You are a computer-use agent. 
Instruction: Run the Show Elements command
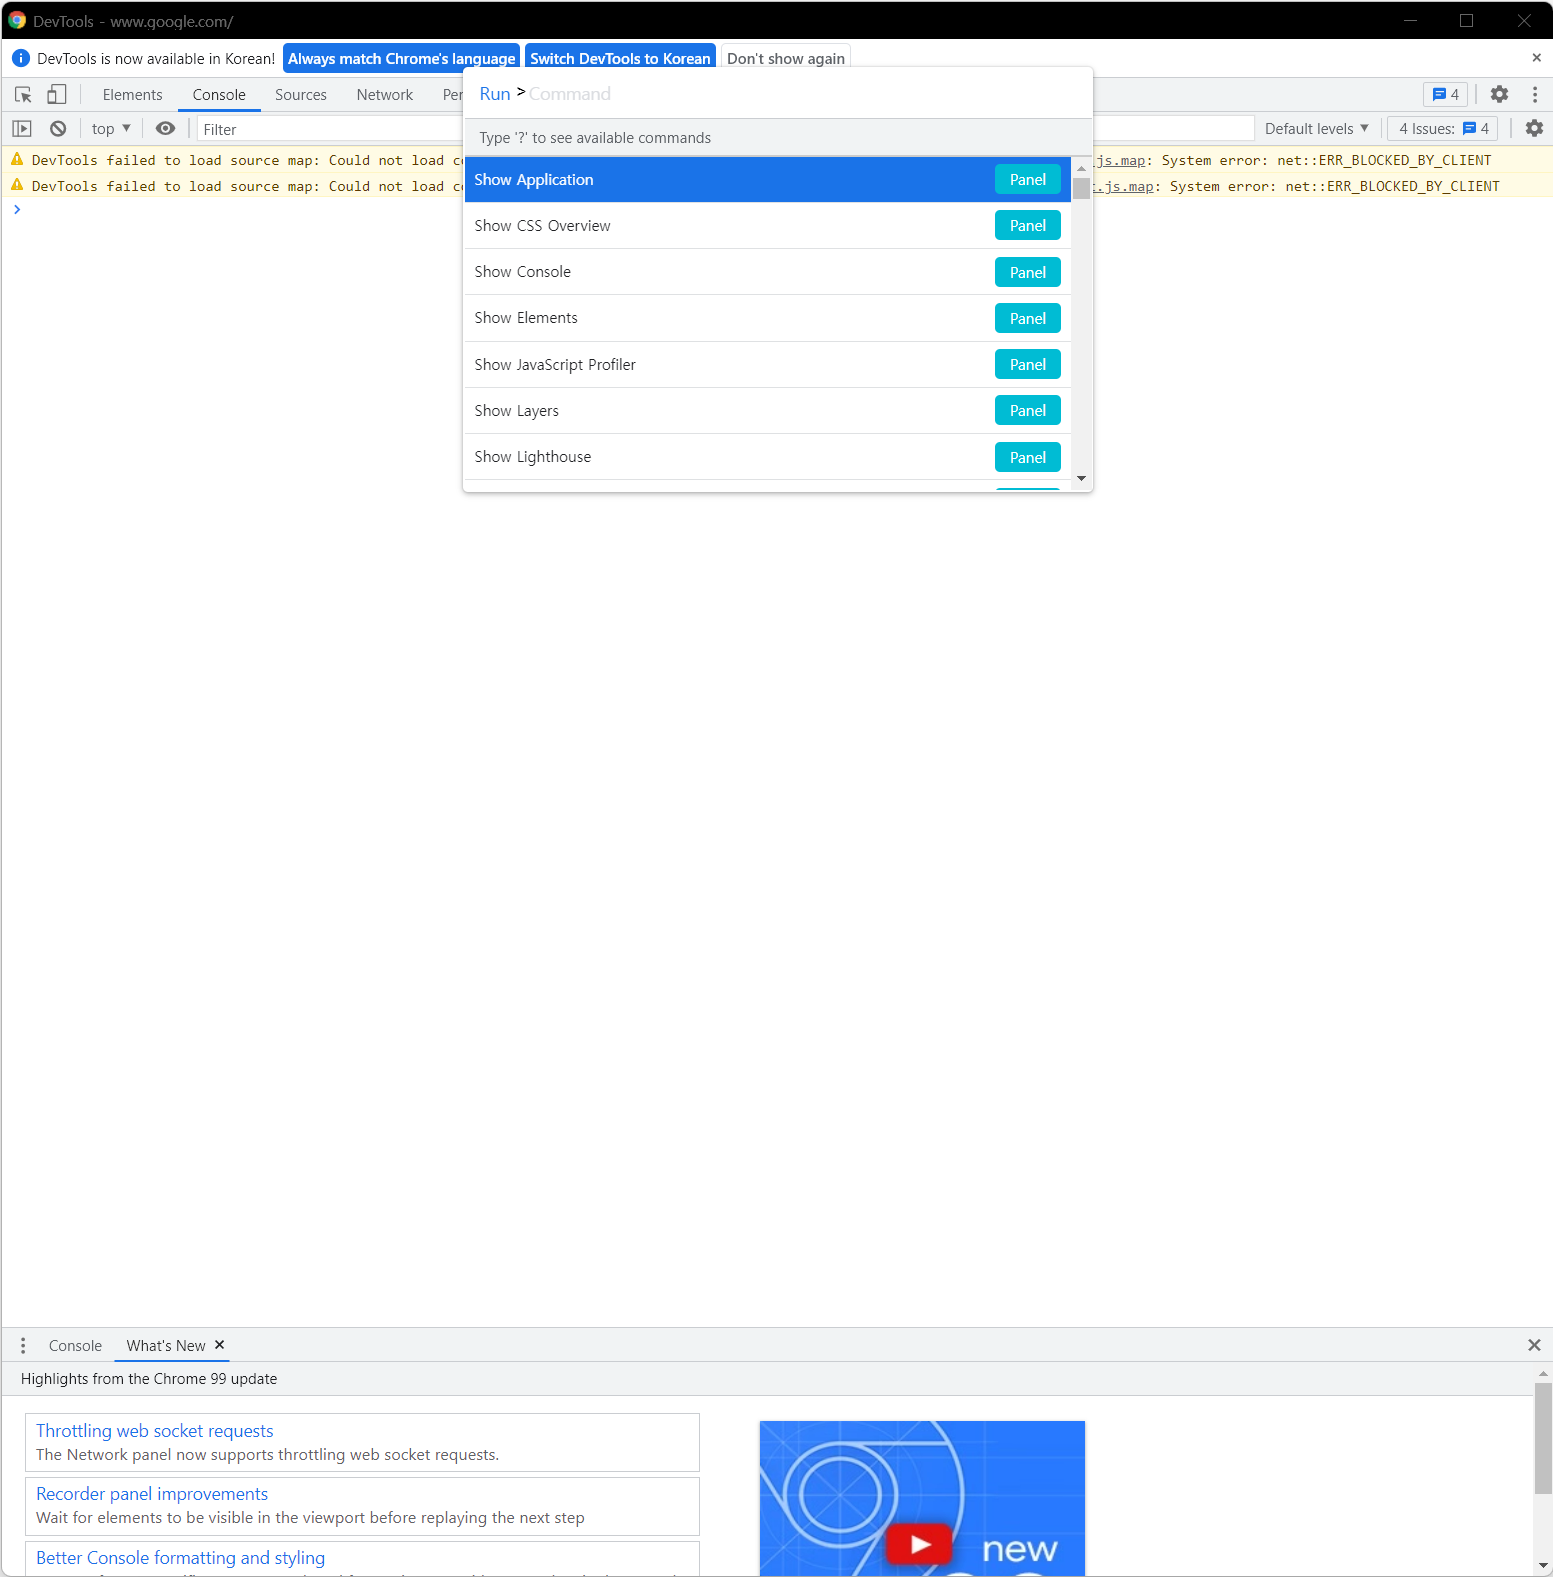767,318
